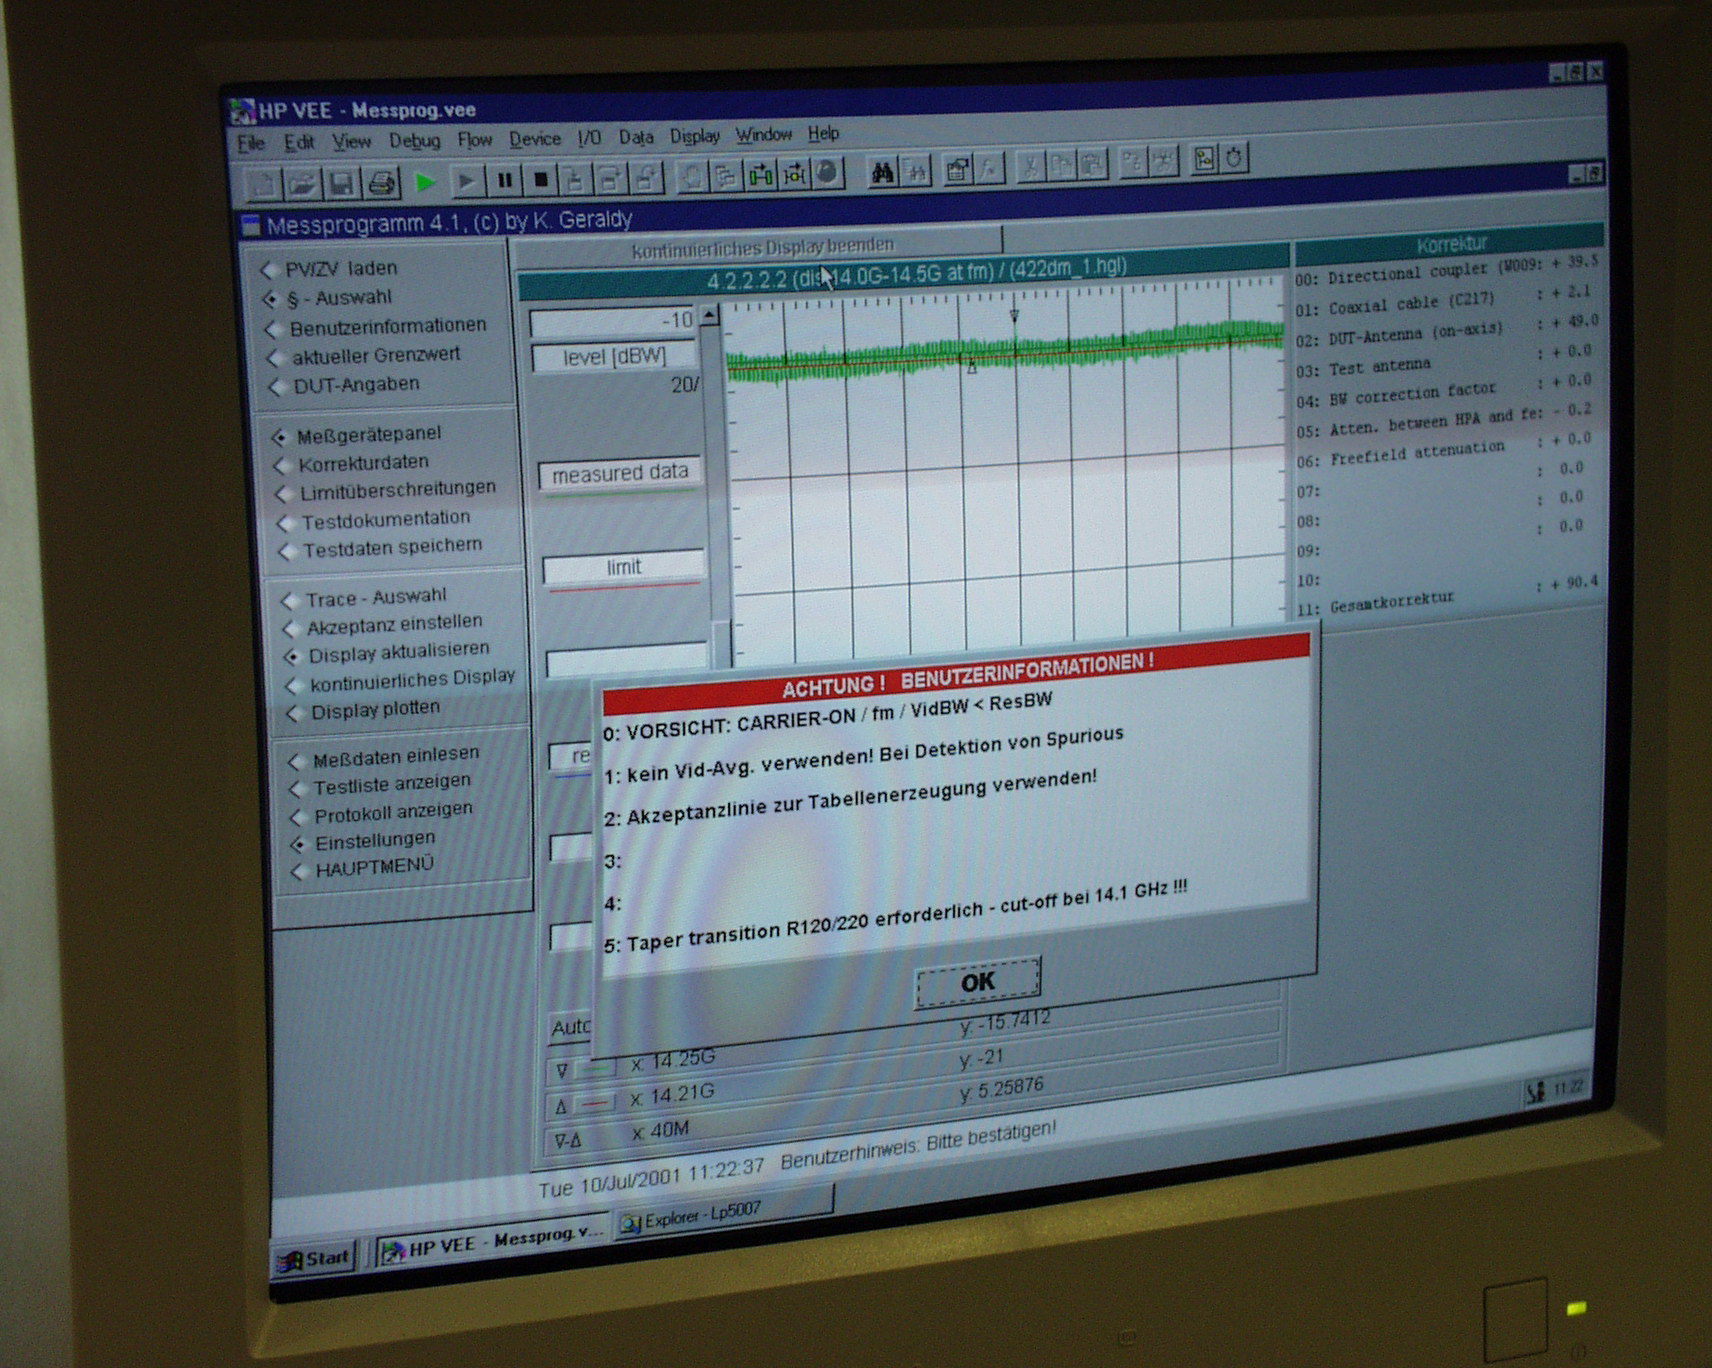Click the hand icon in toolbar

point(691,176)
